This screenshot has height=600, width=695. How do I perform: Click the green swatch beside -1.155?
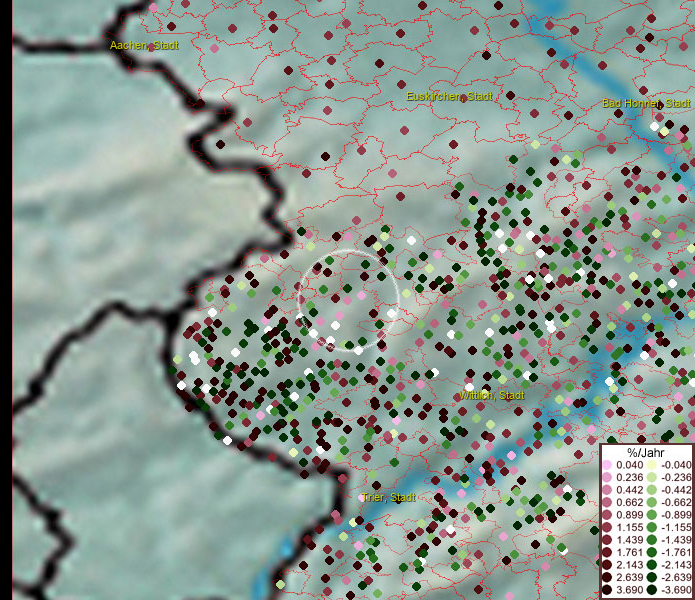pyautogui.click(x=652, y=527)
